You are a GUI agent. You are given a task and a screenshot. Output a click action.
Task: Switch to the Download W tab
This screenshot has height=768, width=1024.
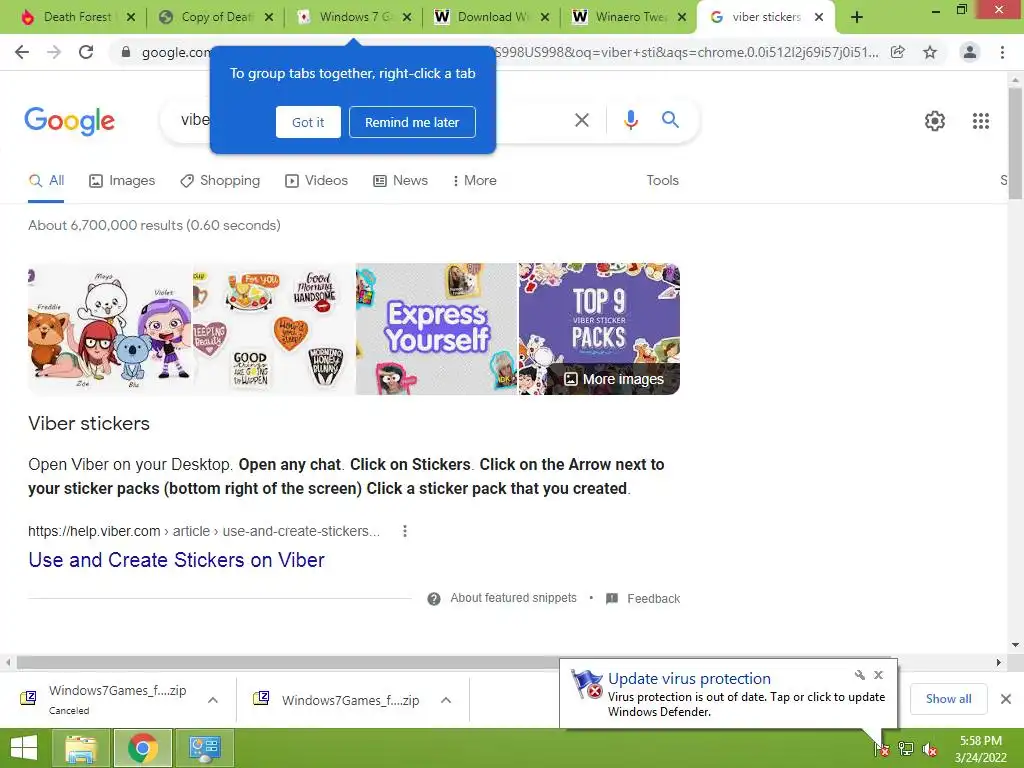[492, 17]
